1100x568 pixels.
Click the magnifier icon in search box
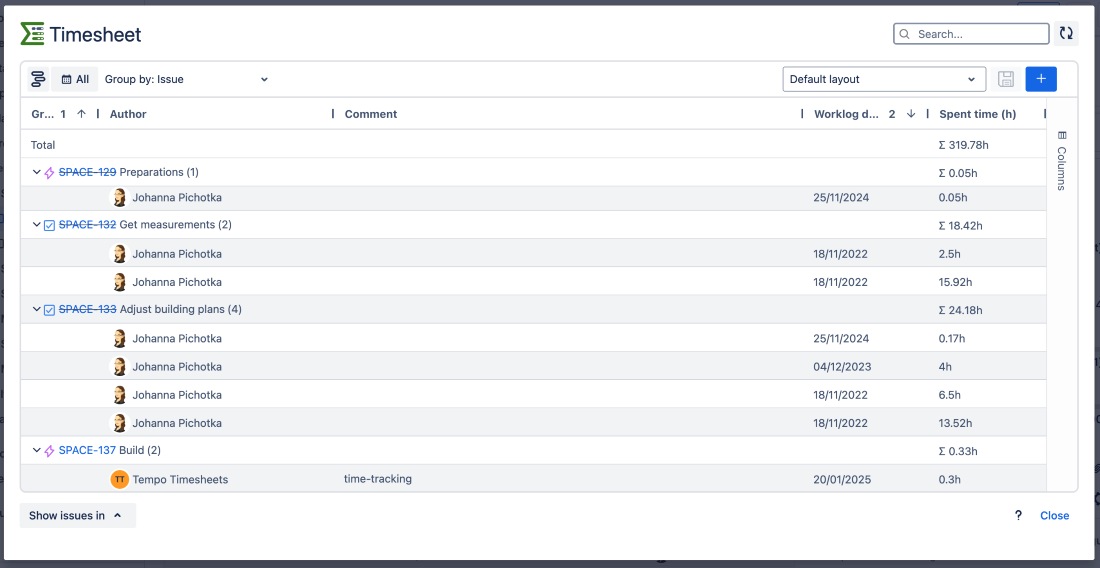point(905,34)
